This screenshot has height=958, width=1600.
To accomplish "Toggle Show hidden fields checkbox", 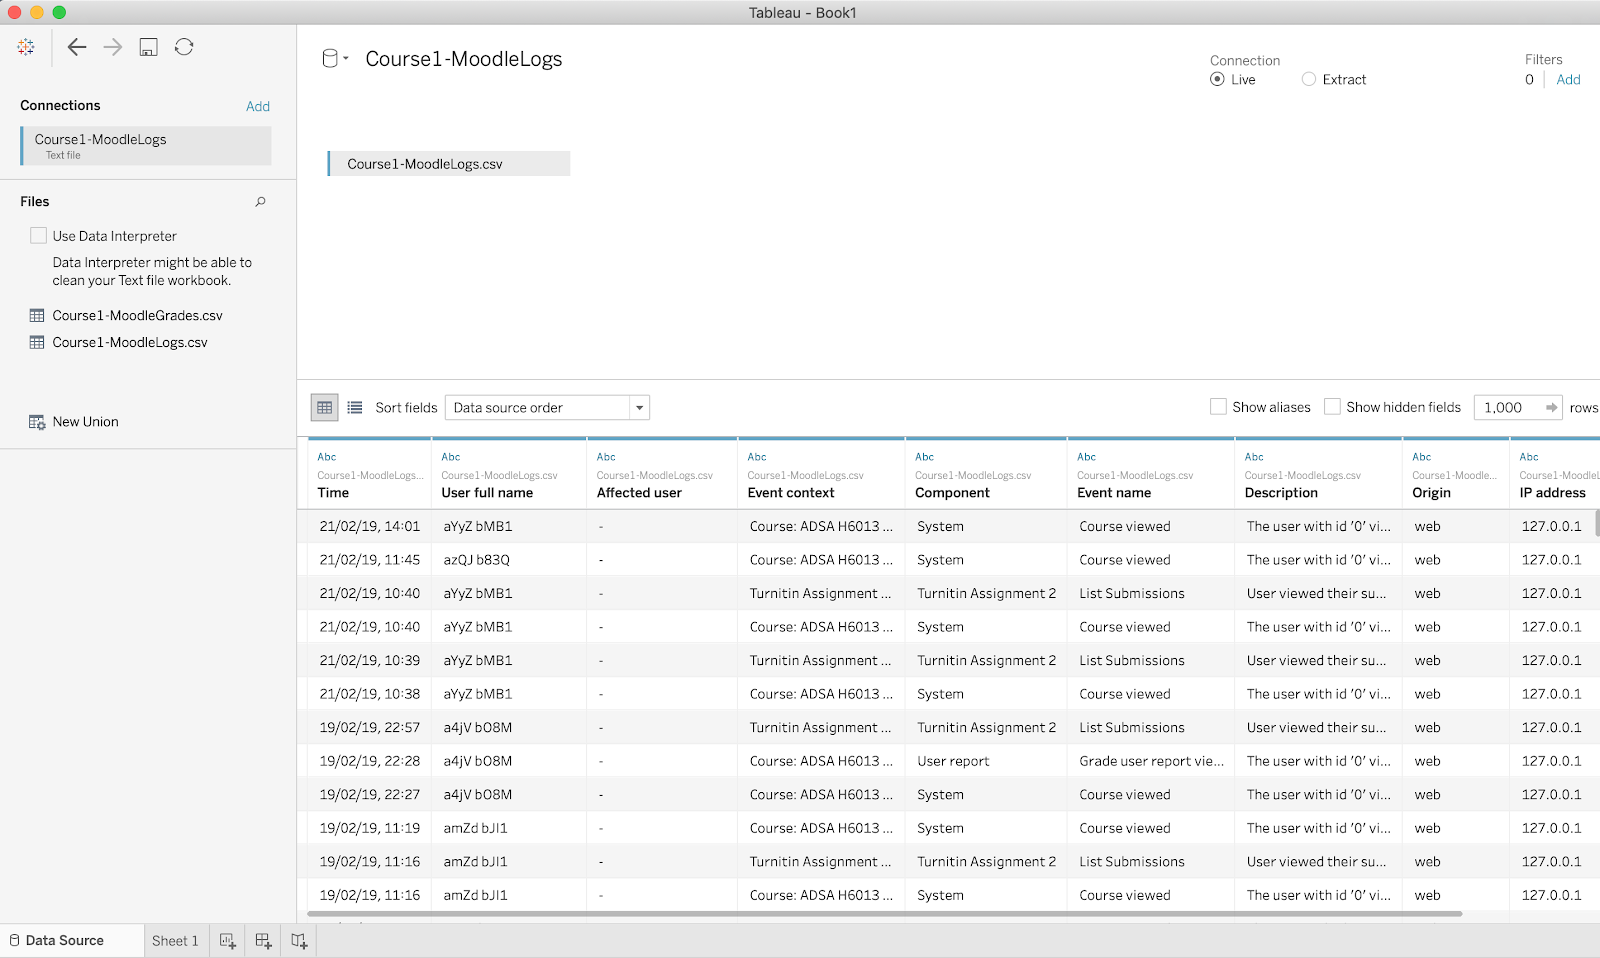I will [x=1332, y=407].
